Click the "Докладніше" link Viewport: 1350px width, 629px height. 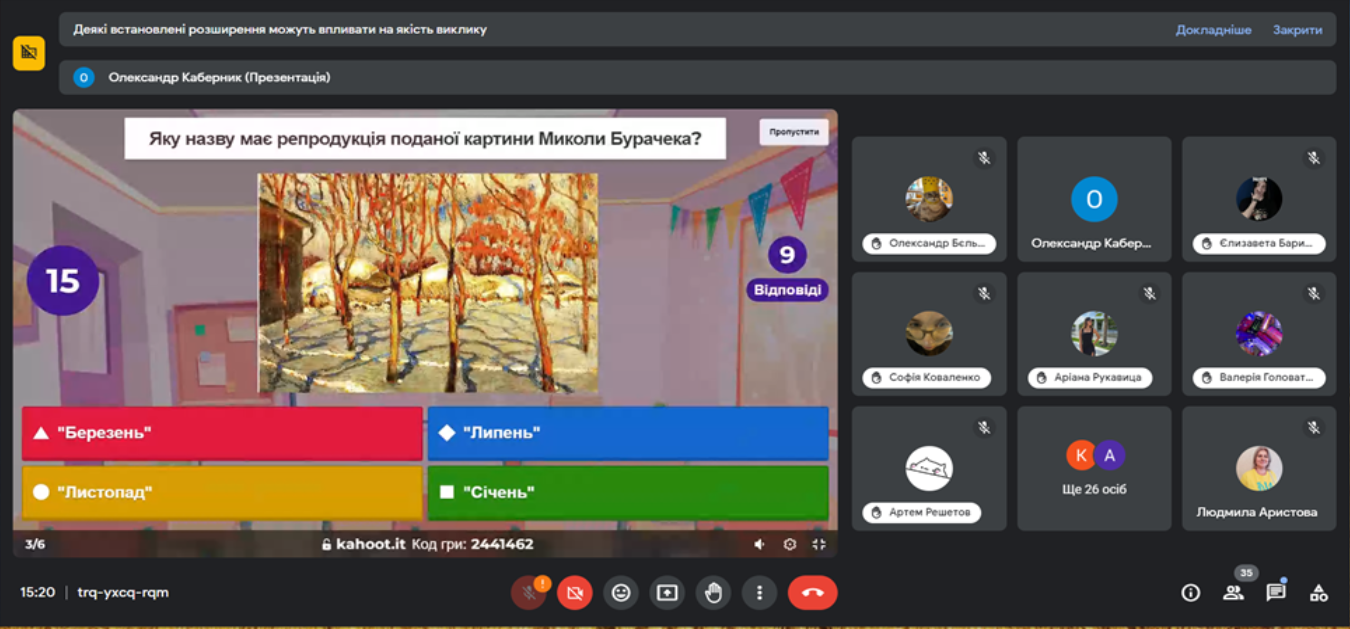tap(1213, 30)
